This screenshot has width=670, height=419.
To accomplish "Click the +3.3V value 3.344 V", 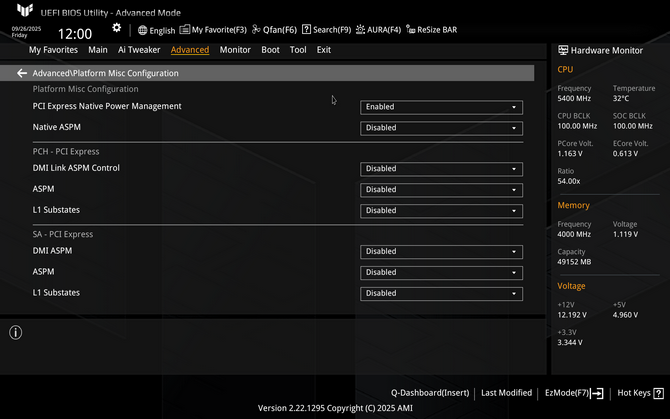I will (570, 343).
